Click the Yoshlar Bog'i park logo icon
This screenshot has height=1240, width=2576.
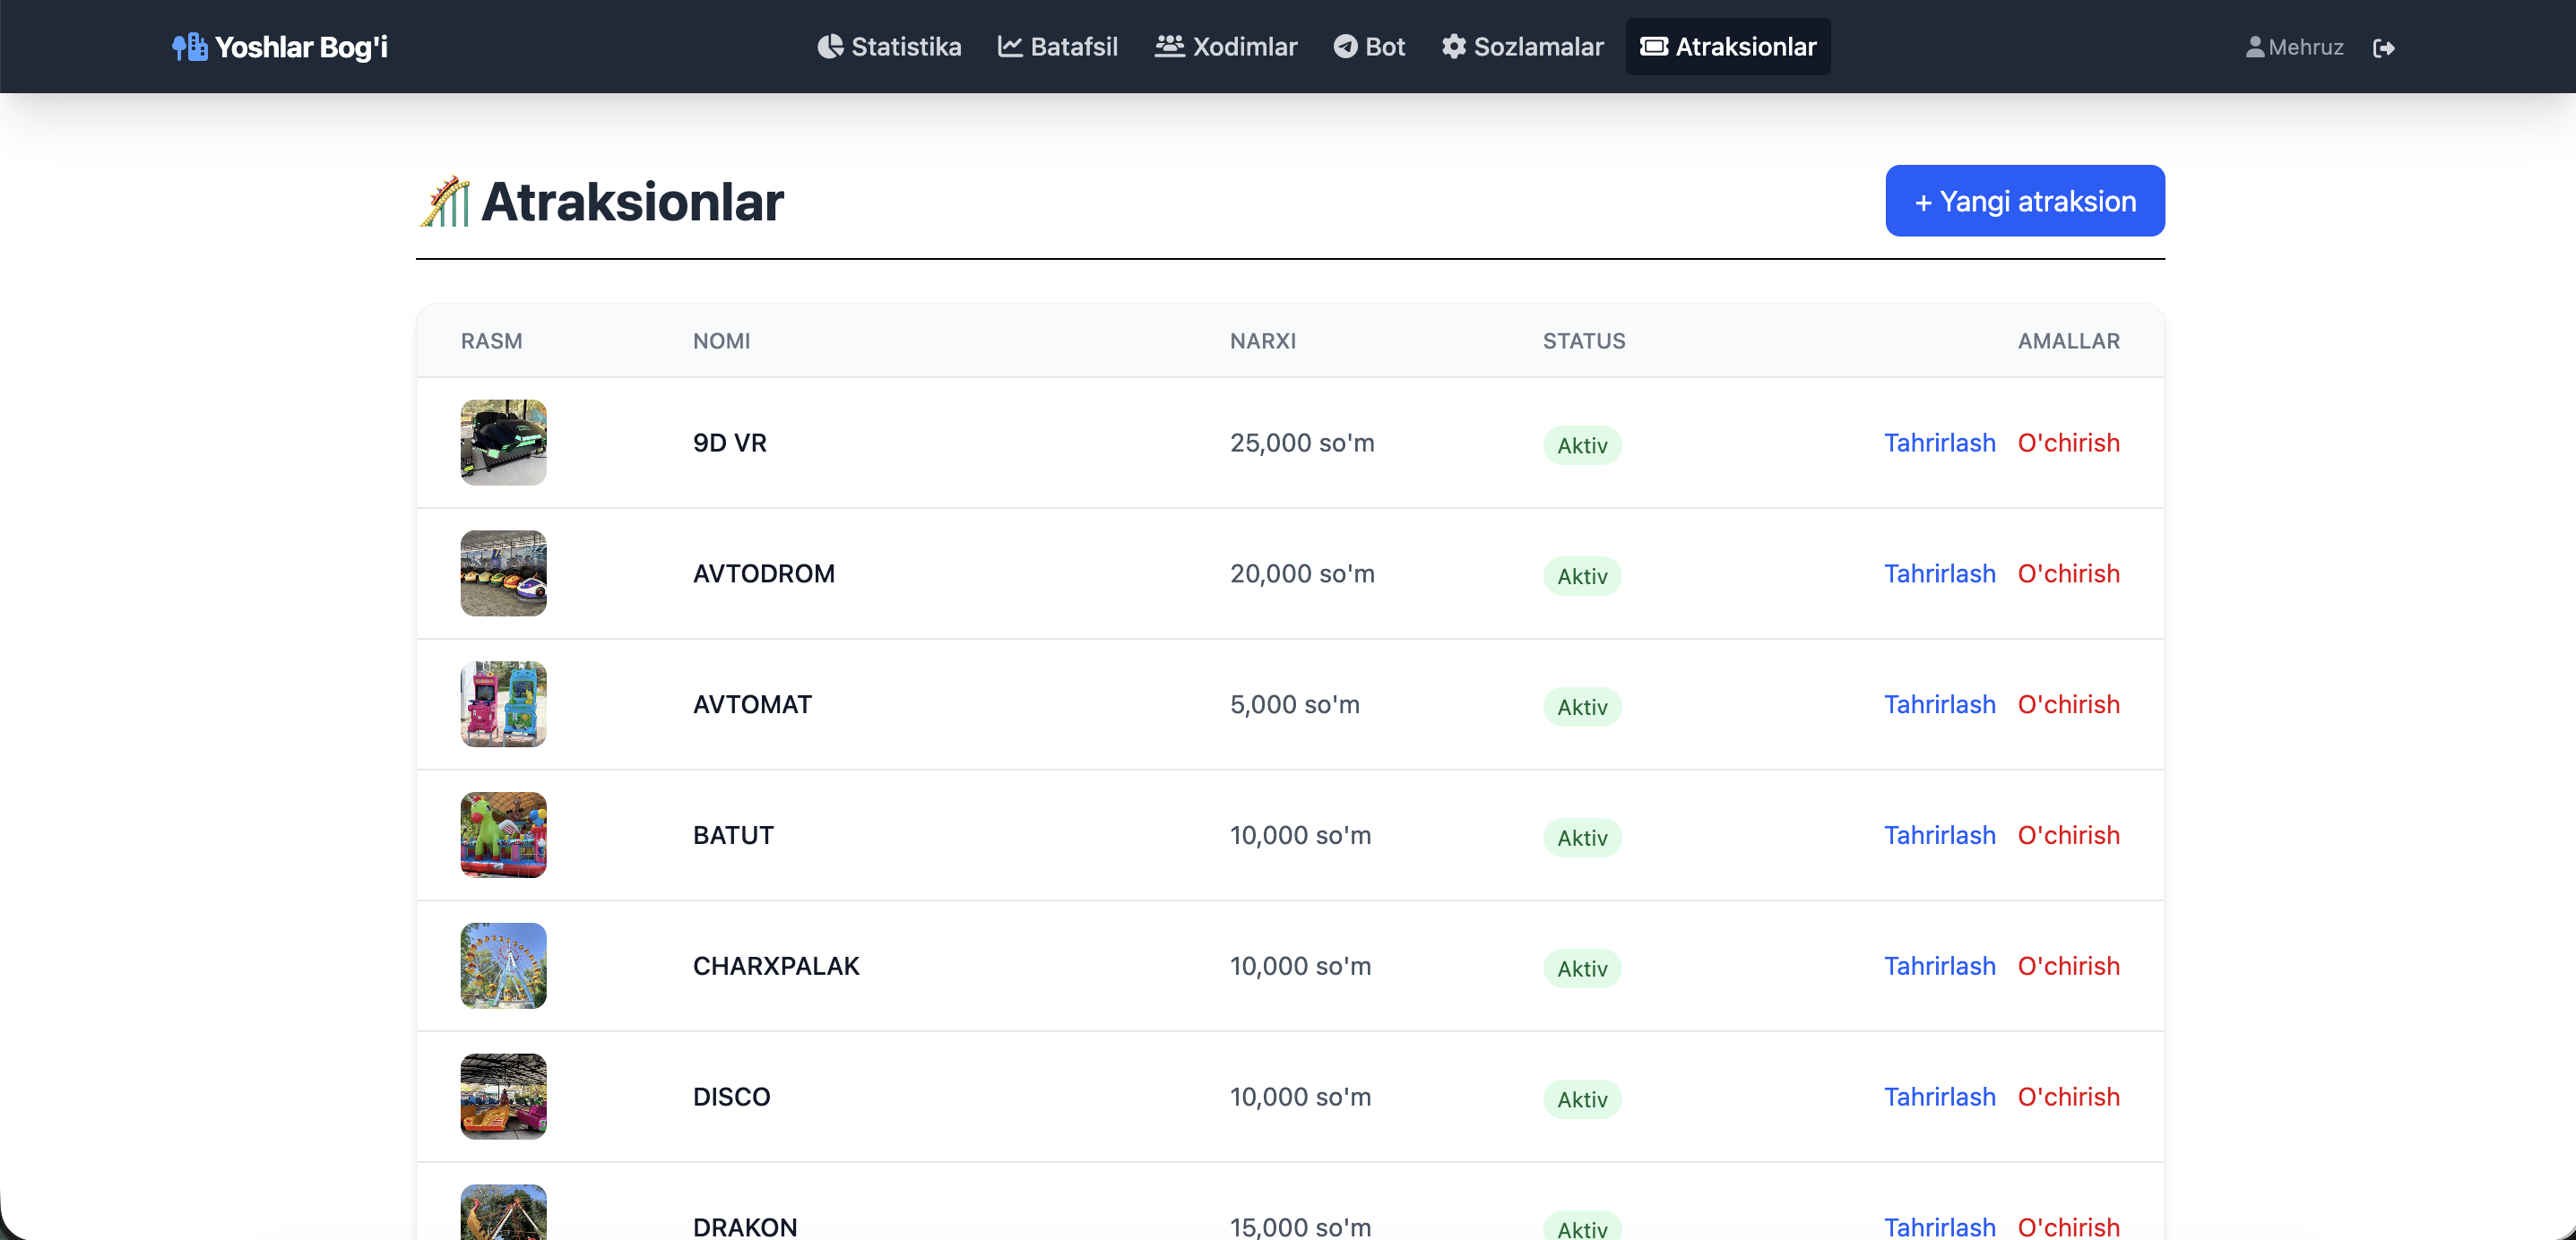click(189, 47)
